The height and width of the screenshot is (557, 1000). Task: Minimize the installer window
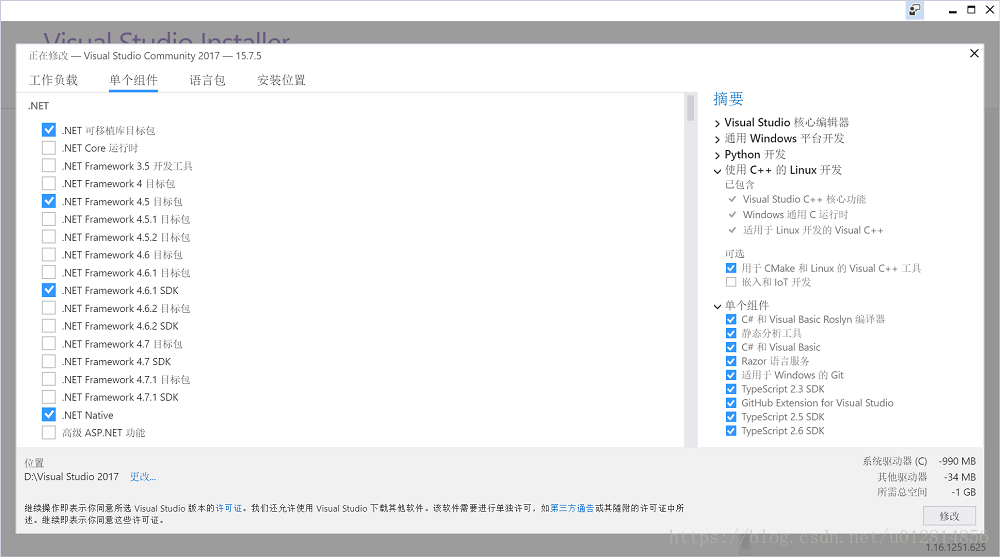coord(953,10)
